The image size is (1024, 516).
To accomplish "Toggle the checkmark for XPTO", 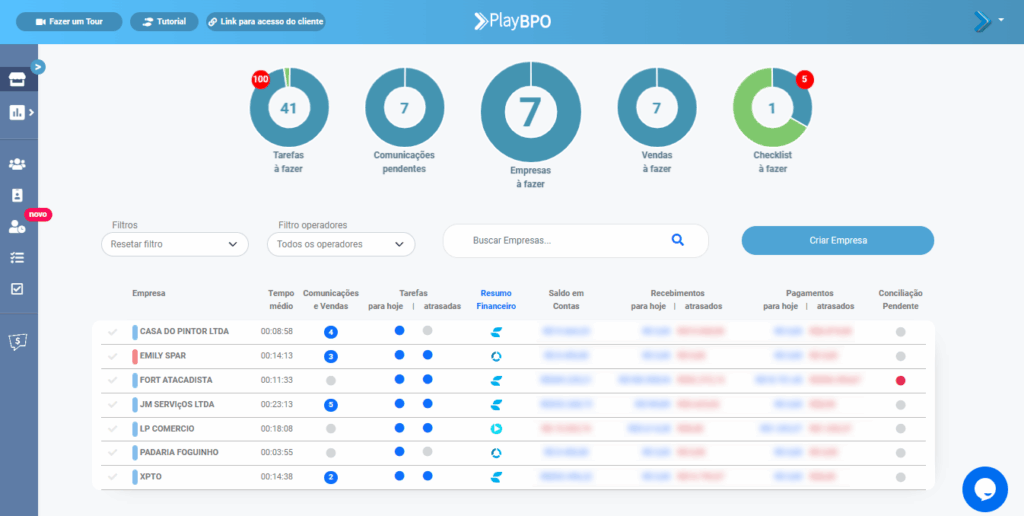I will tap(113, 477).
